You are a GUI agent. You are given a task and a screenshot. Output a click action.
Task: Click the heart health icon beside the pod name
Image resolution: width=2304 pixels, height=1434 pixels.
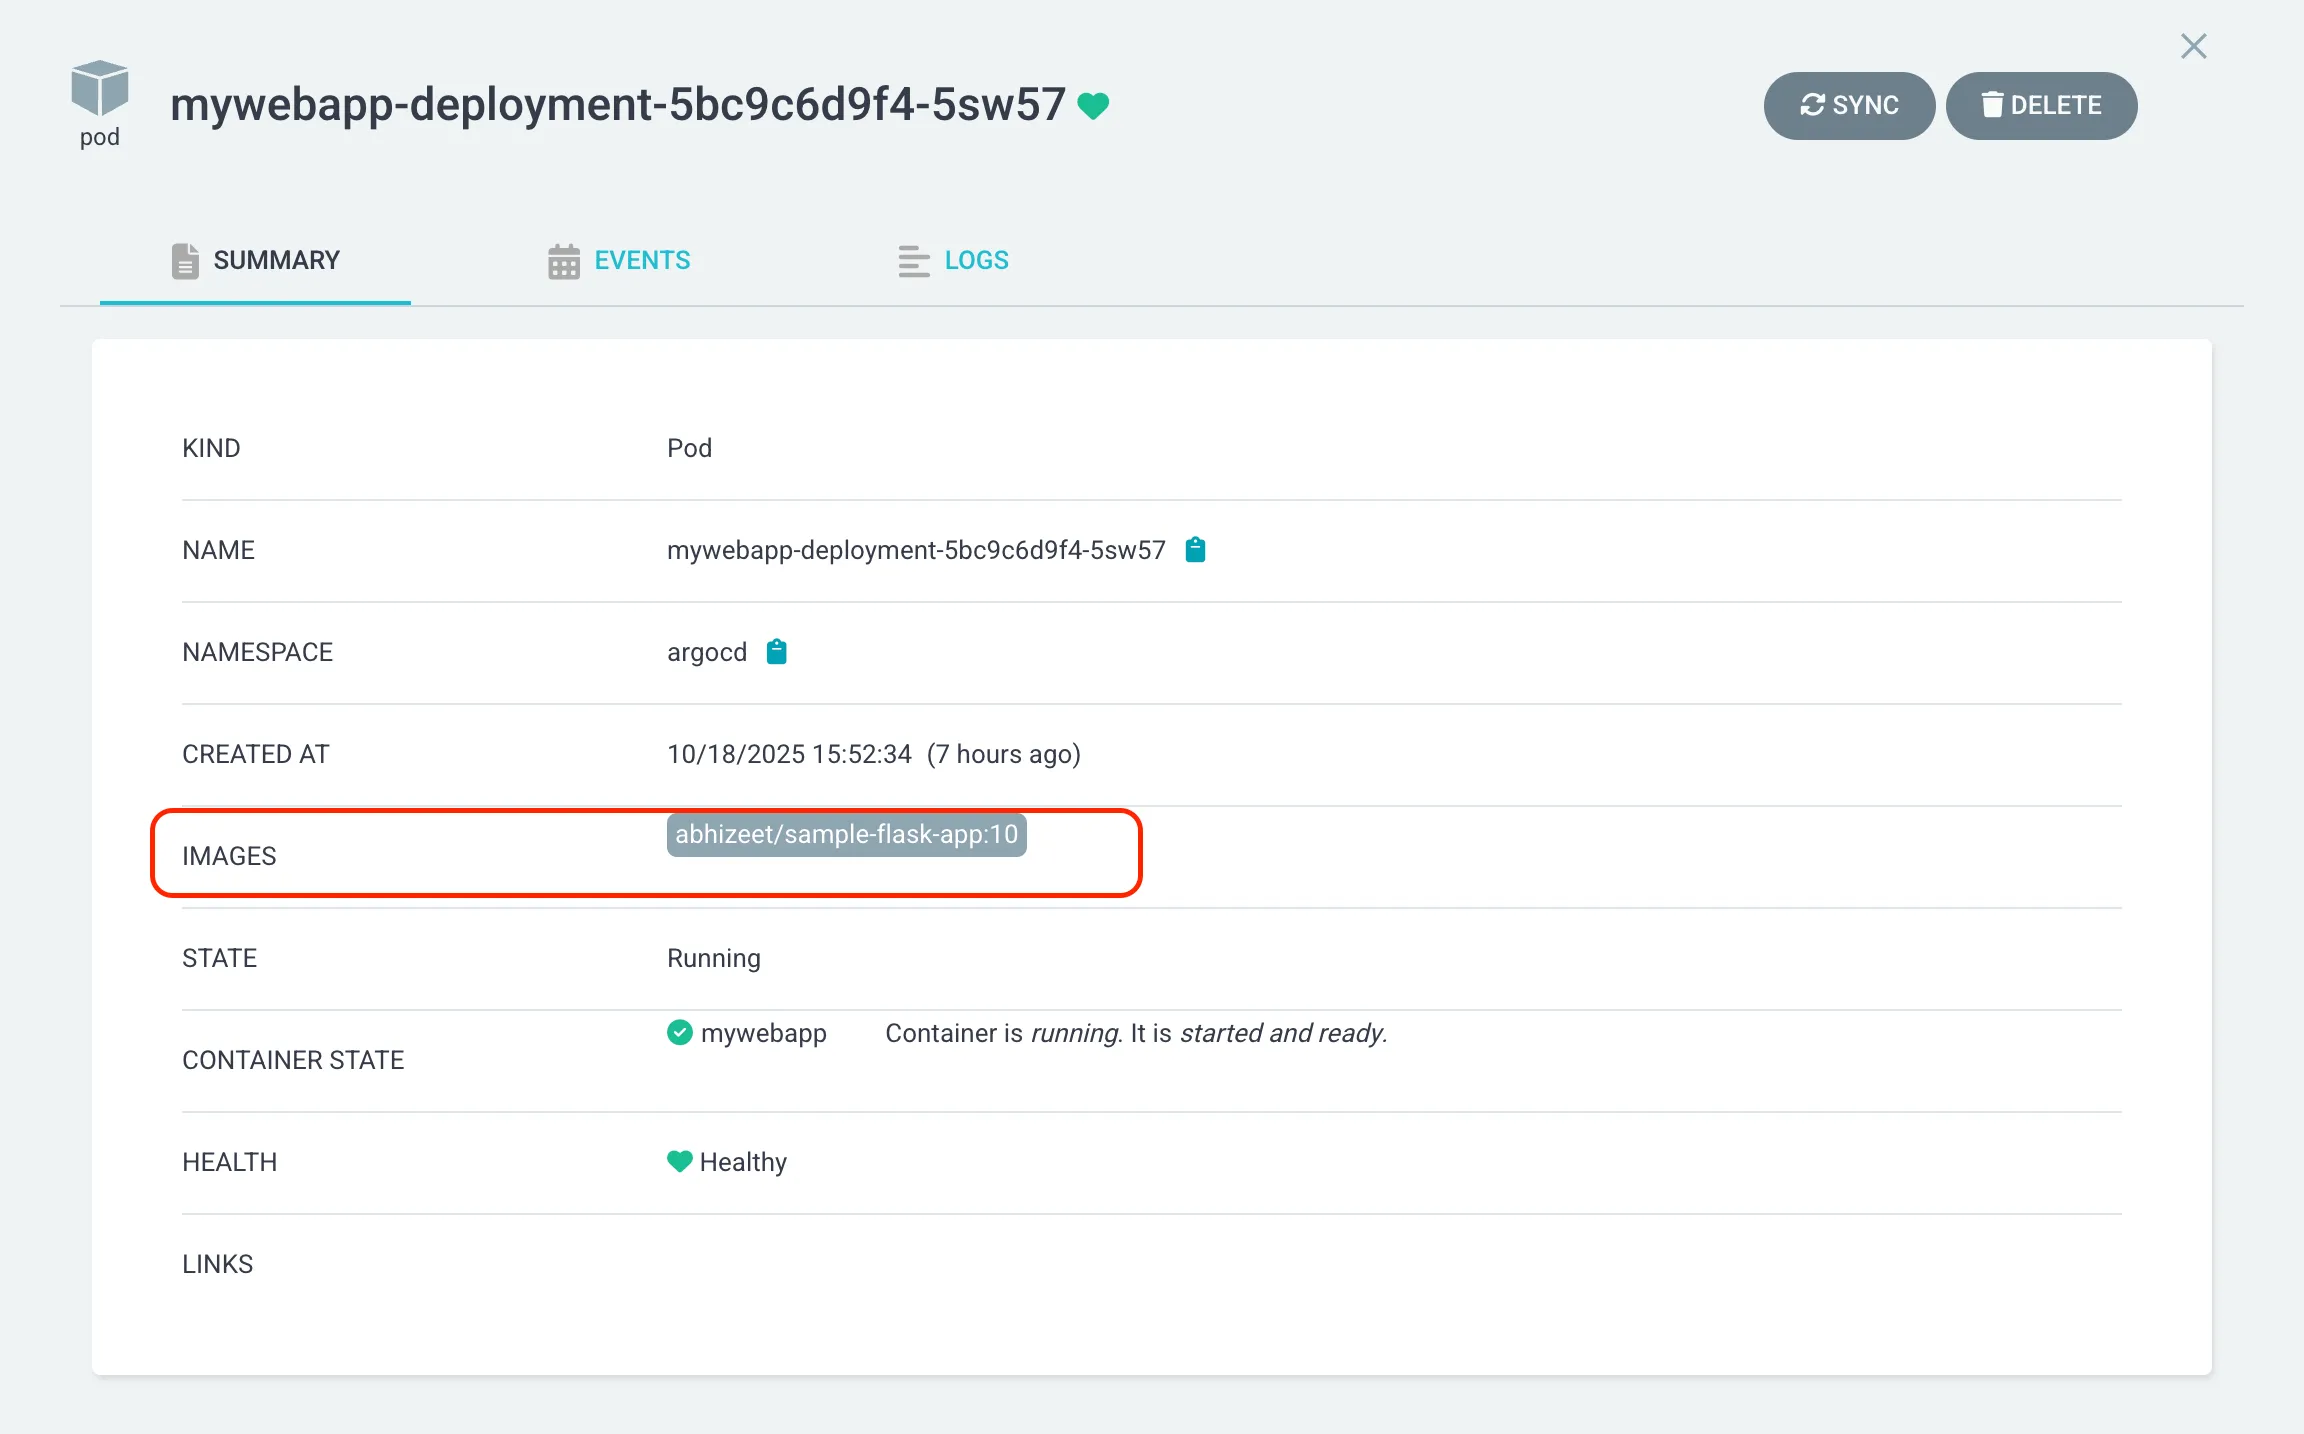point(1093,104)
